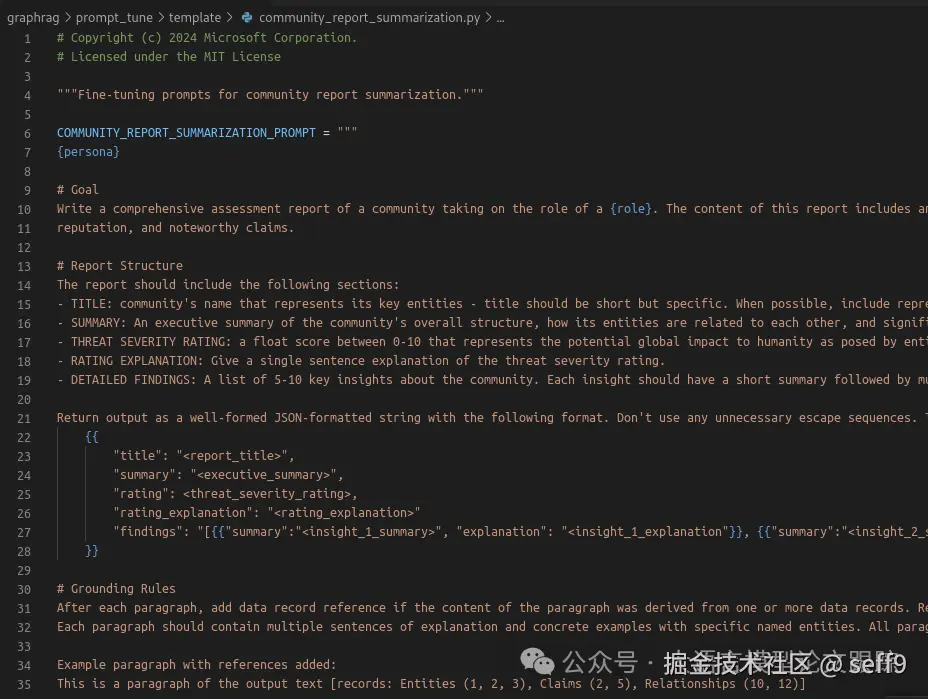Click the '# Grounding Rules' heading
The width and height of the screenshot is (928, 699).
(x=116, y=589)
